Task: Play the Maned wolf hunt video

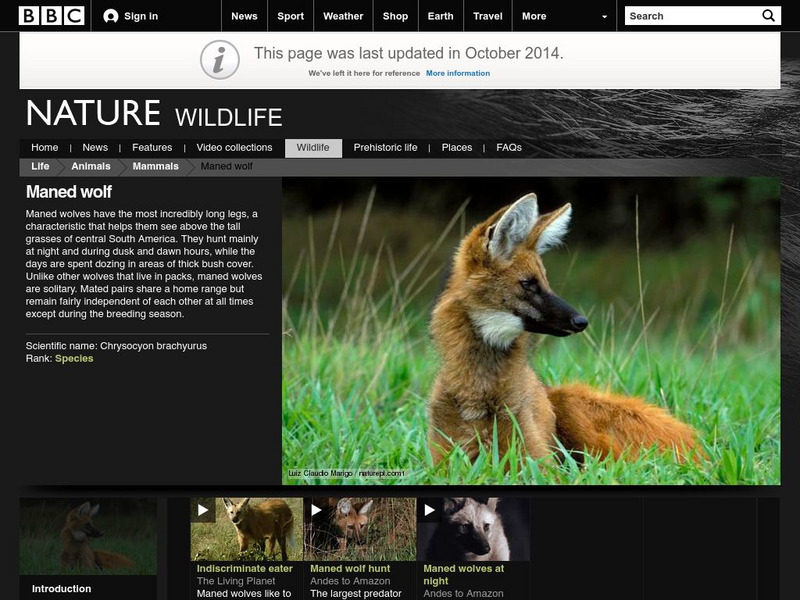Action: tap(316, 510)
